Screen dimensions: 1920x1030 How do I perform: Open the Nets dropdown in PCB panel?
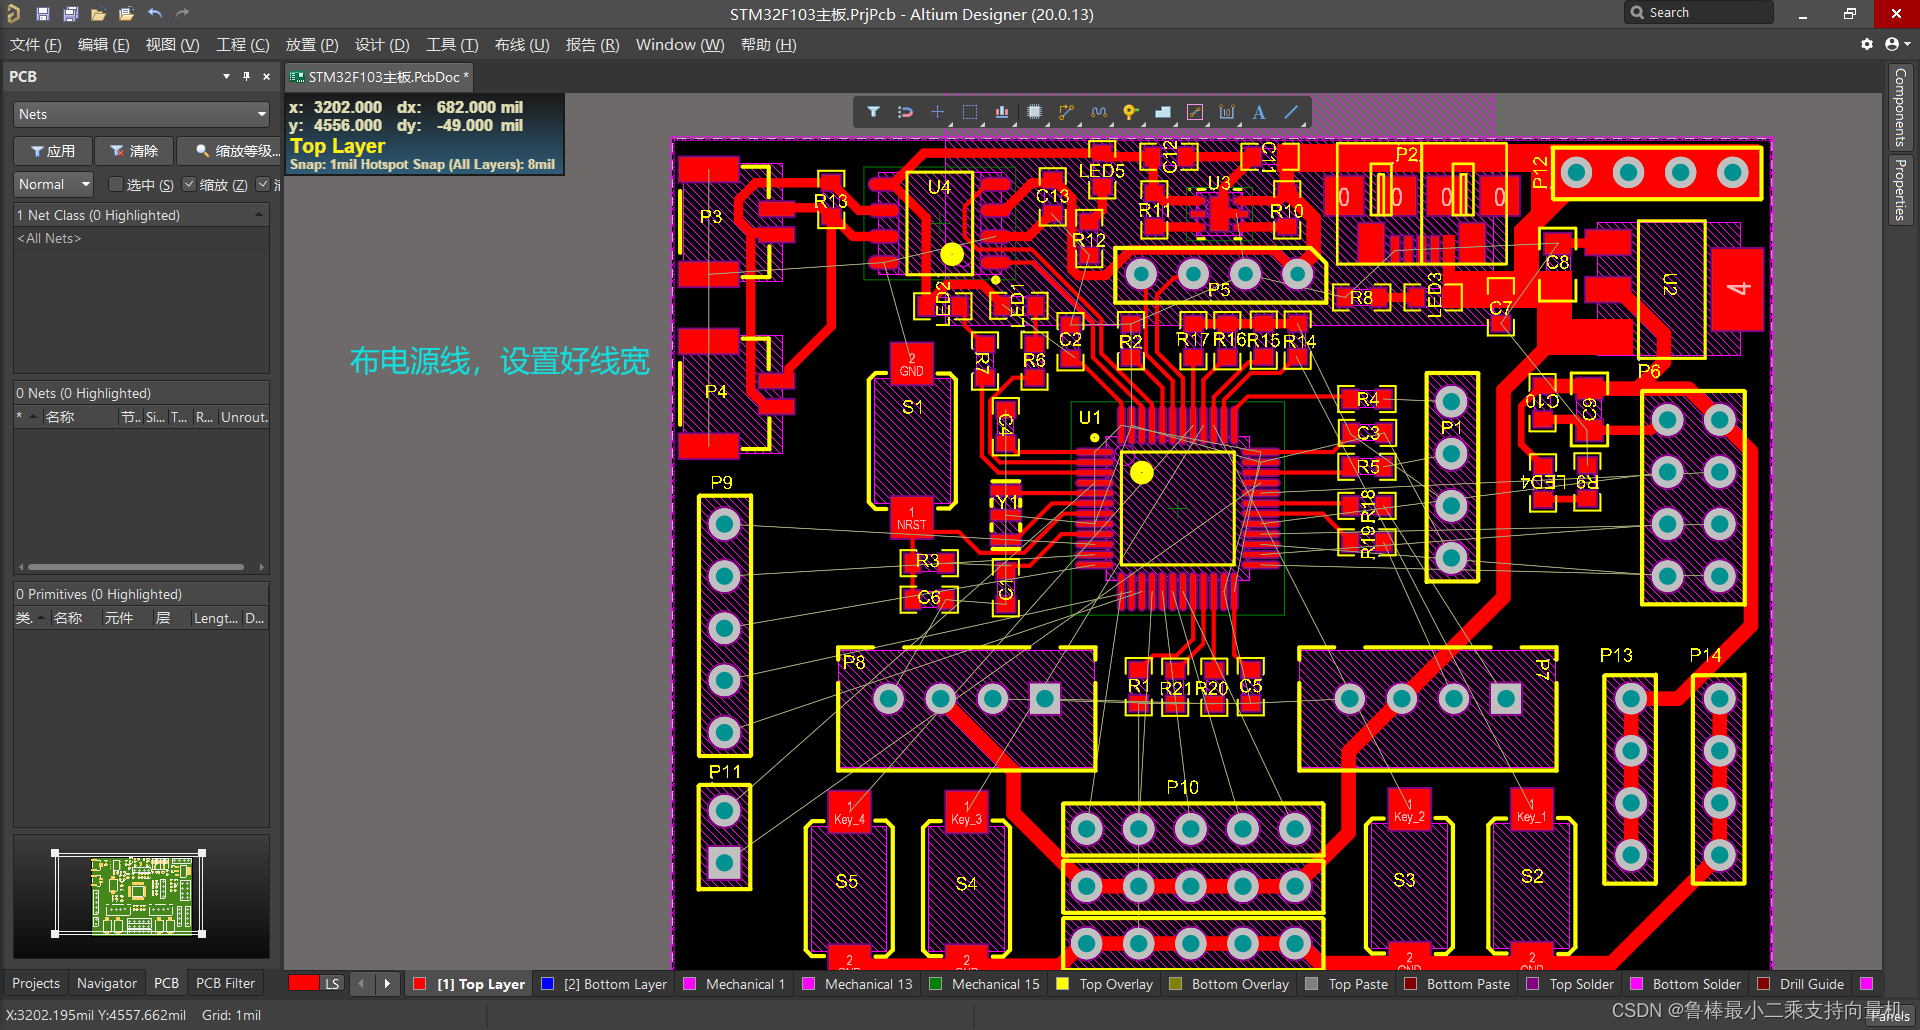pyautogui.click(x=141, y=114)
